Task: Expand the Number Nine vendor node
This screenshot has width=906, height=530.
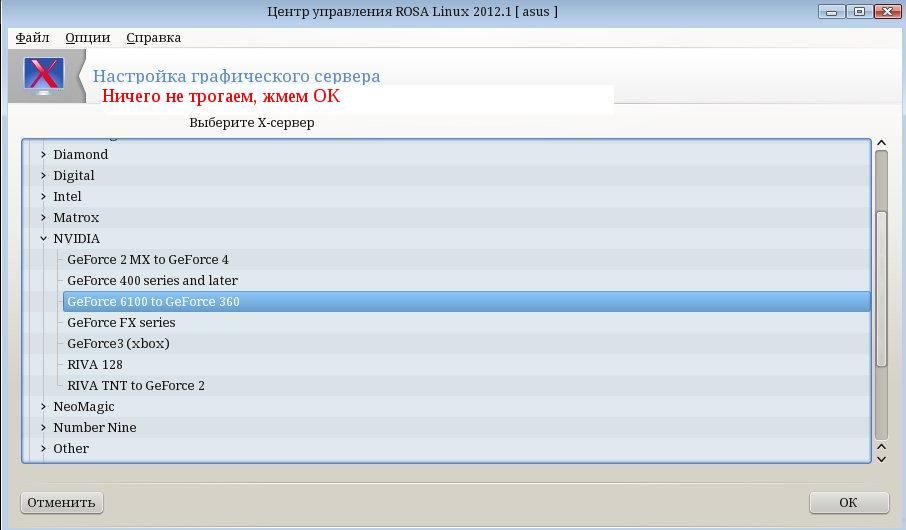Action: [43, 428]
